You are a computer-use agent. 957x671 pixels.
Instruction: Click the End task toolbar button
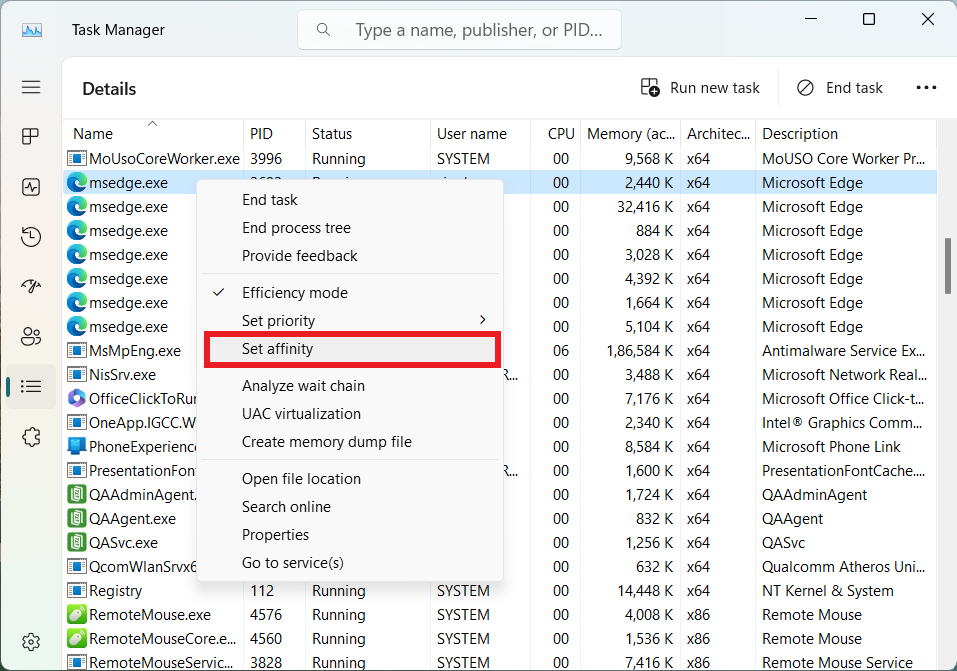coord(839,87)
